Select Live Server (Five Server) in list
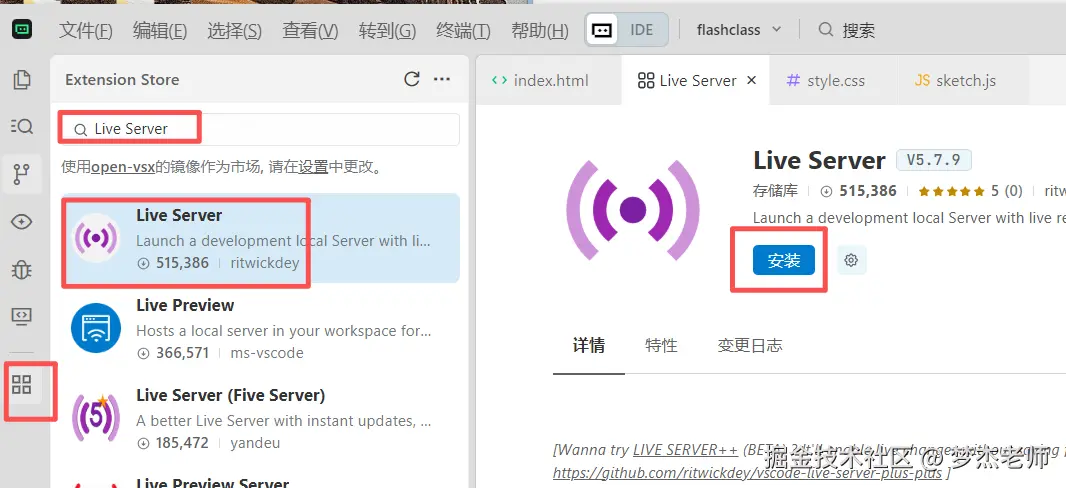 [260, 418]
